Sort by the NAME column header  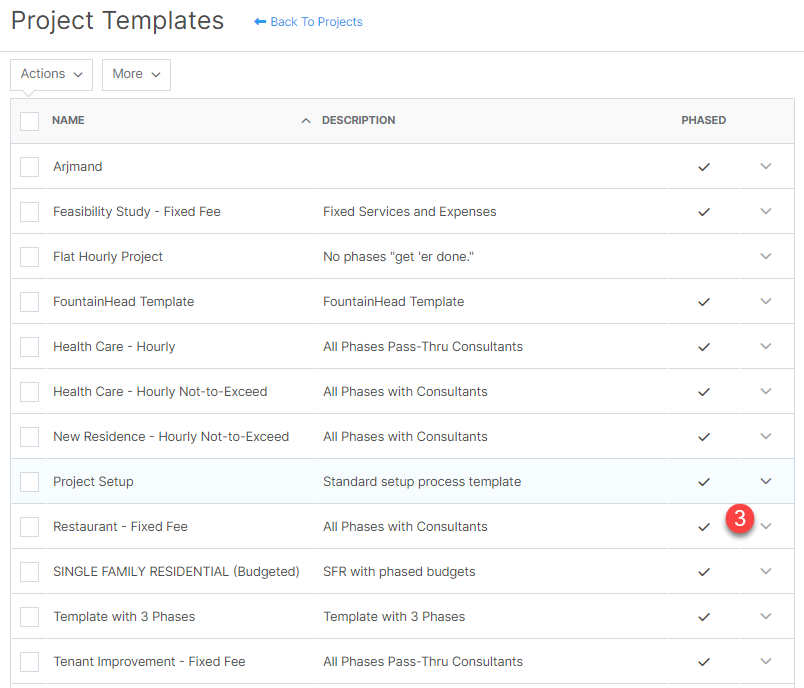coord(68,120)
